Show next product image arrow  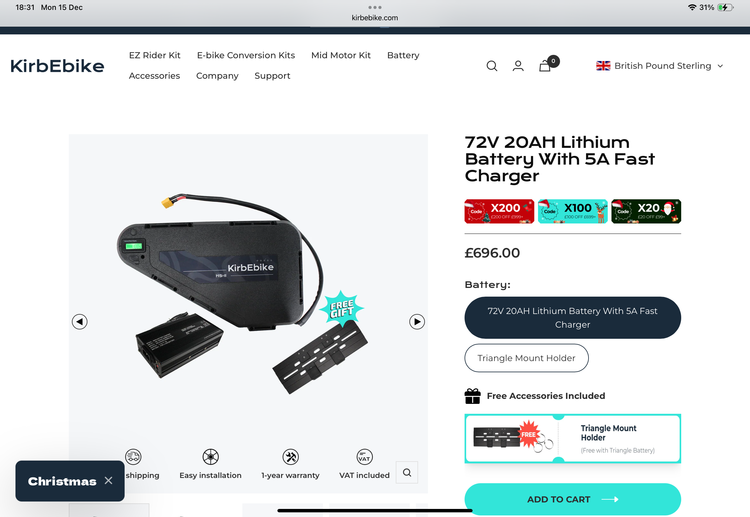pyautogui.click(x=417, y=322)
